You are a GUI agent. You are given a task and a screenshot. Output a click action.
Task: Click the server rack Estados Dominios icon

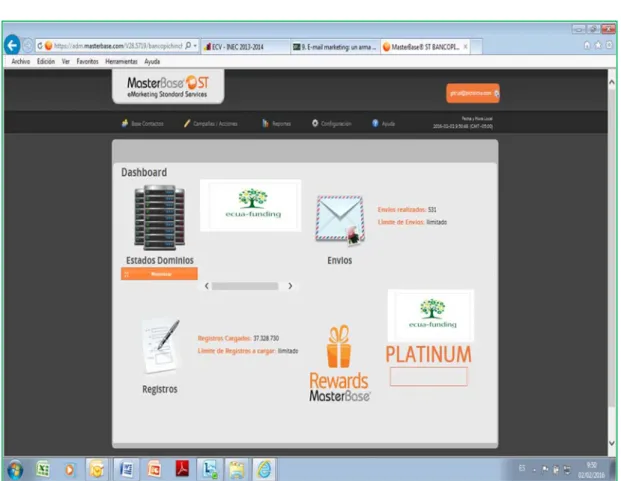point(160,218)
